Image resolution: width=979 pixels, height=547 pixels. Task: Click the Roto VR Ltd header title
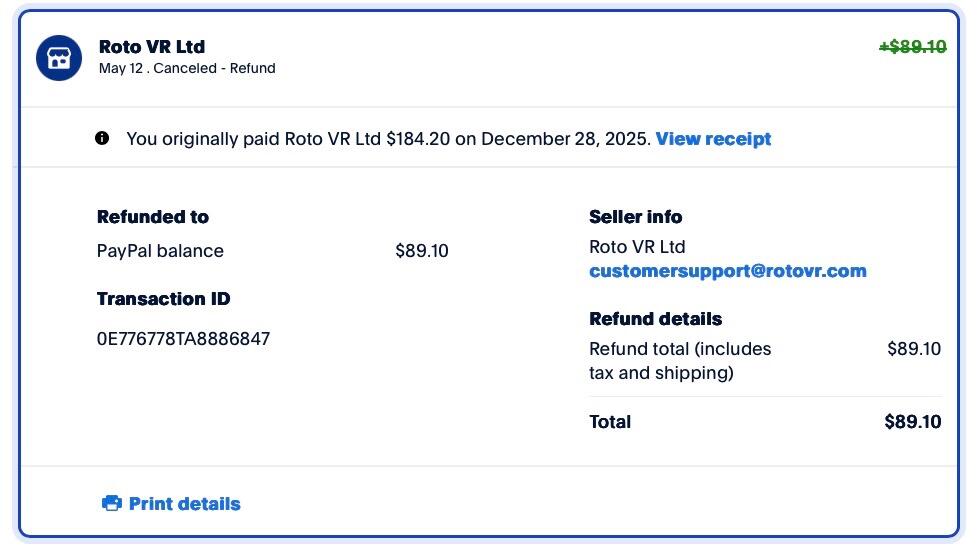(152, 47)
